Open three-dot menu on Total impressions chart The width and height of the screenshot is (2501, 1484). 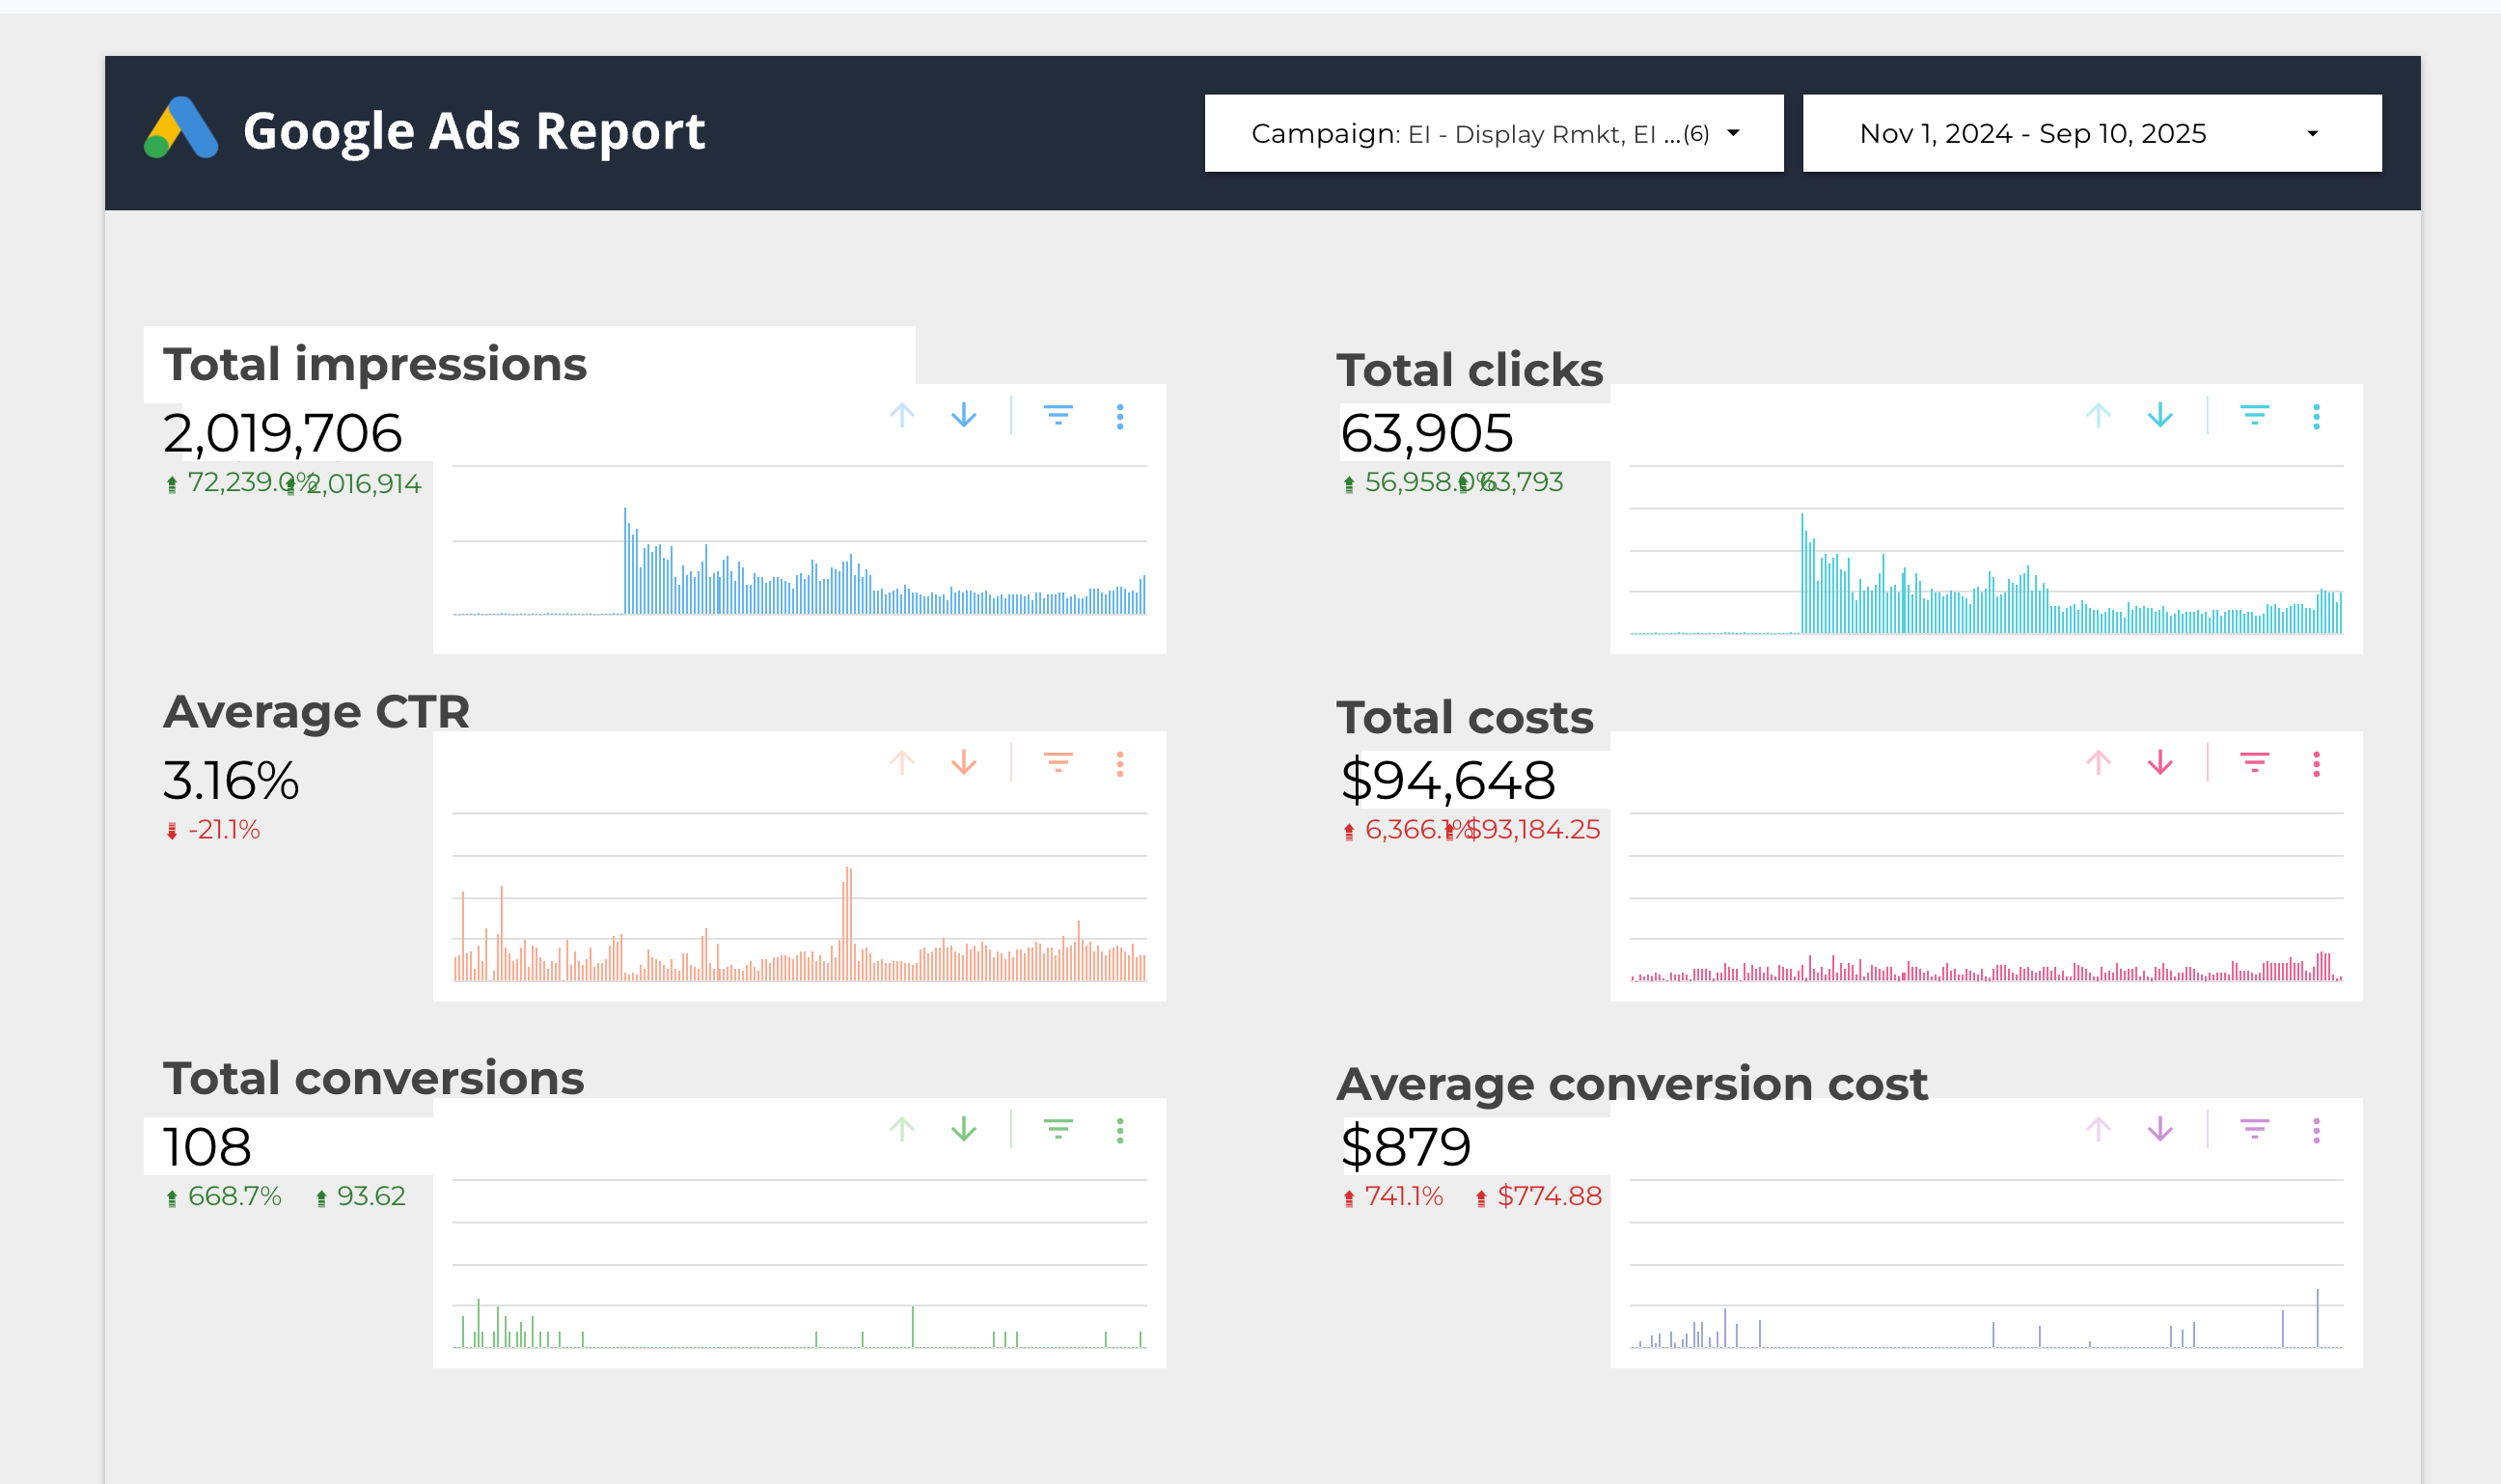tap(1120, 416)
